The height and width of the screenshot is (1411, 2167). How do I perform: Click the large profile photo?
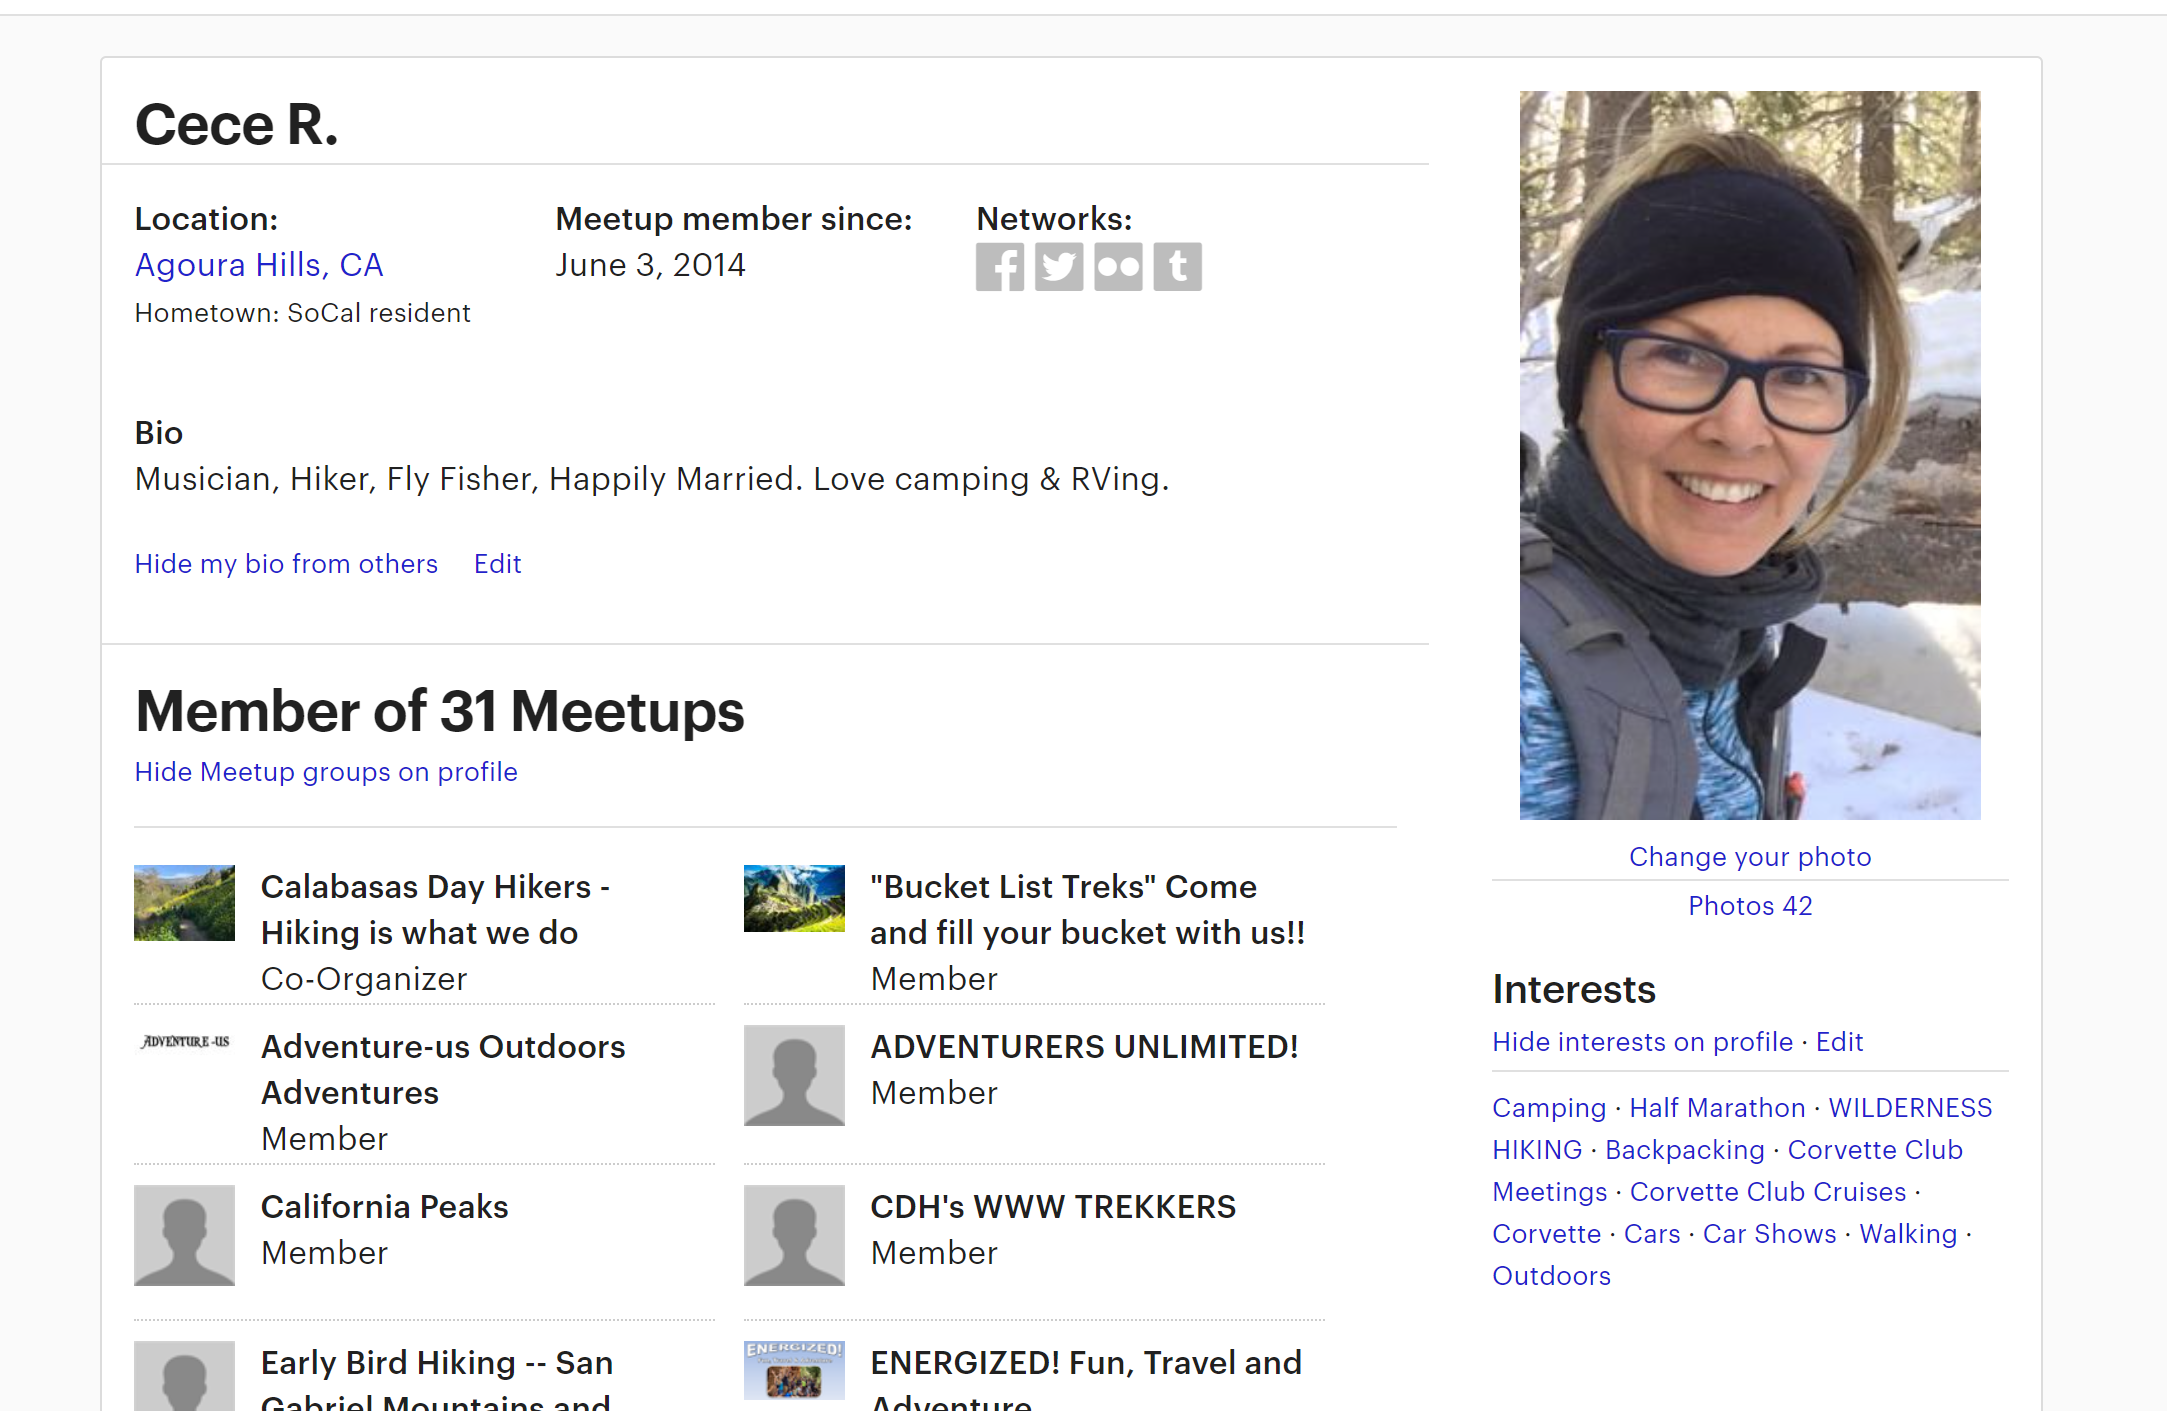tap(1750, 455)
